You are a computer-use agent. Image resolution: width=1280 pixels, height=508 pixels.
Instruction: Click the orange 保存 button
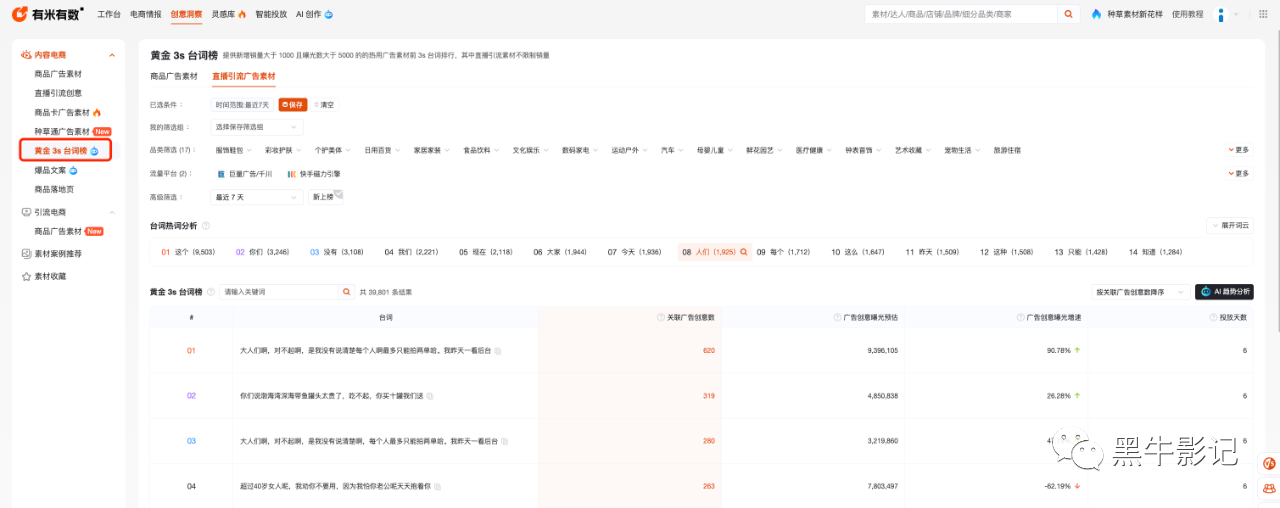[292, 104]
